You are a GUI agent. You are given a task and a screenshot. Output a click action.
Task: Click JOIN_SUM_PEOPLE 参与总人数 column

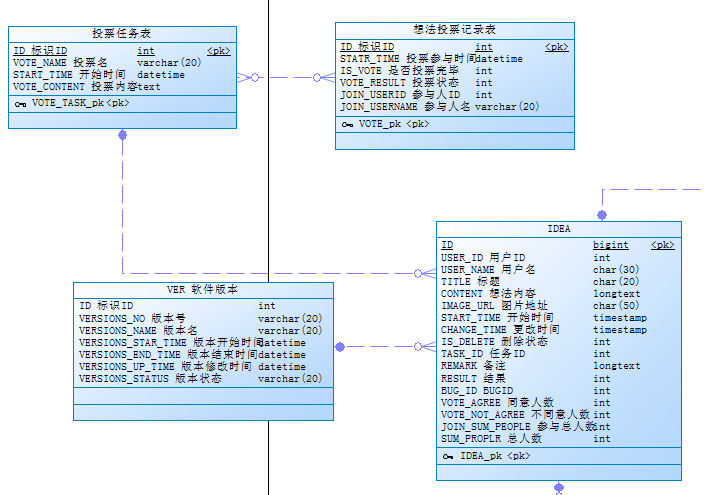[x=518, y=427]
